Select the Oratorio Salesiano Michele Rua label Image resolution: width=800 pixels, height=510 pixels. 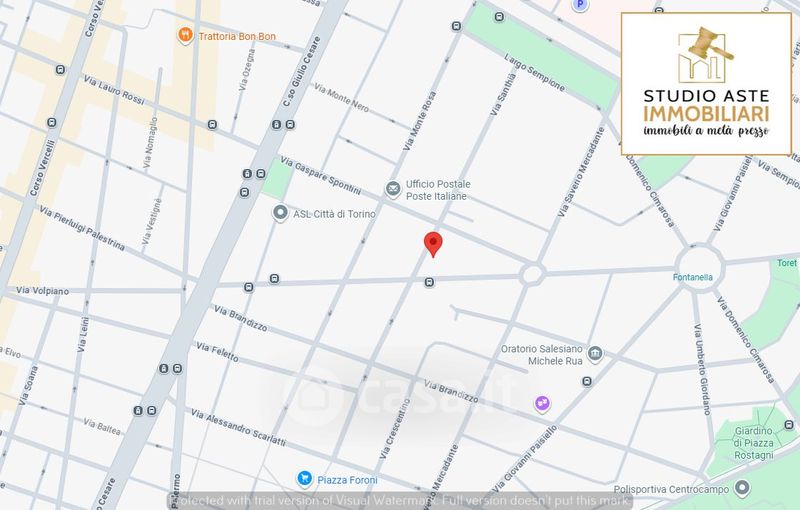(x=541, y=354)
